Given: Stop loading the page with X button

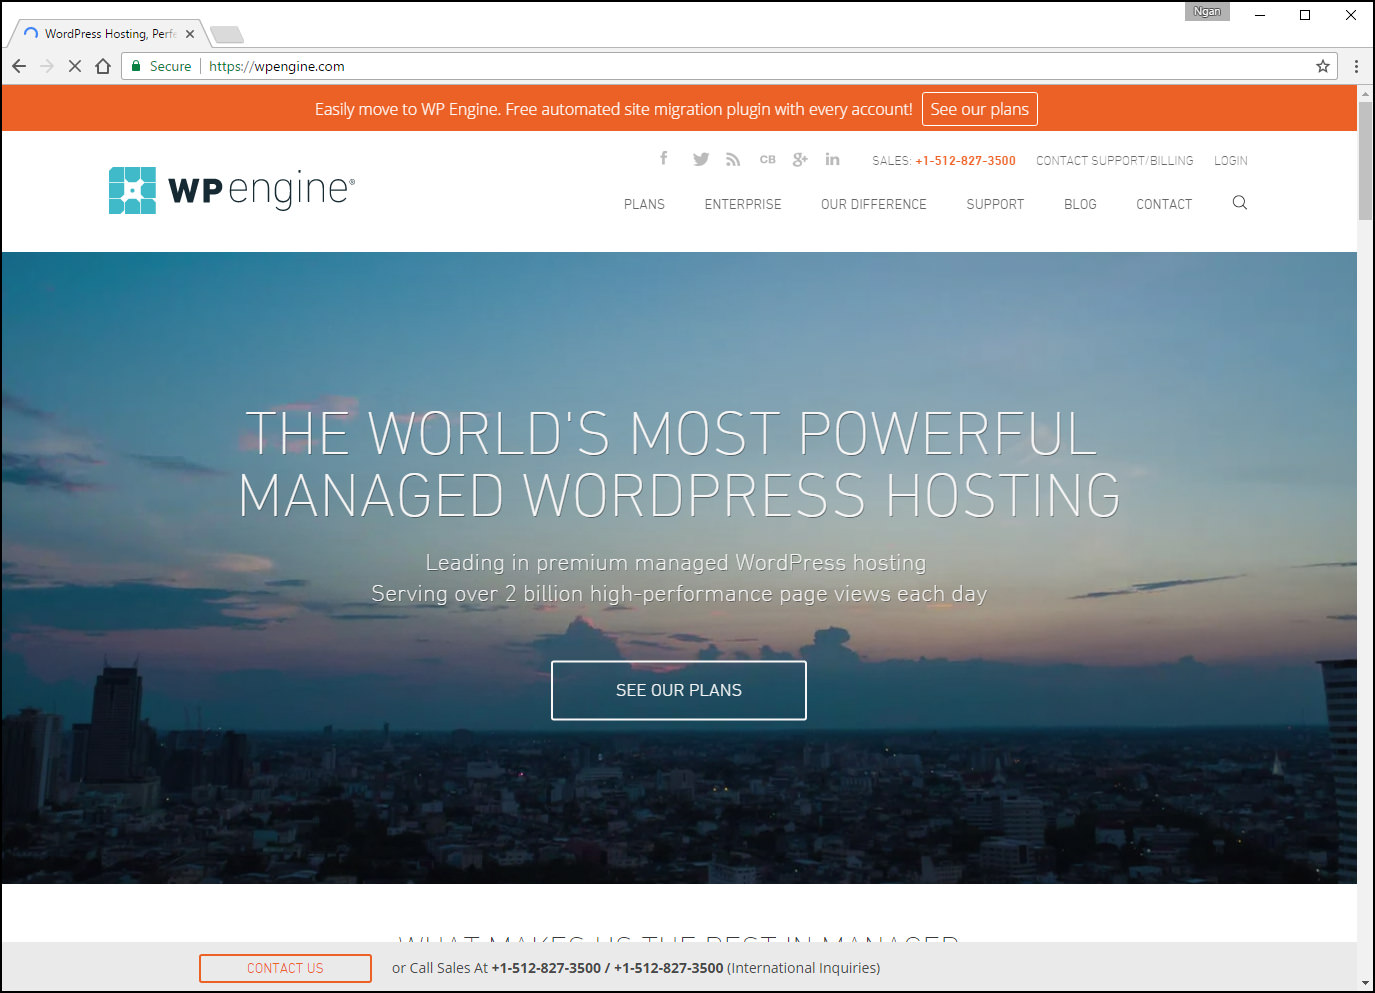Looking at the screenshot, I should [74, 66].
